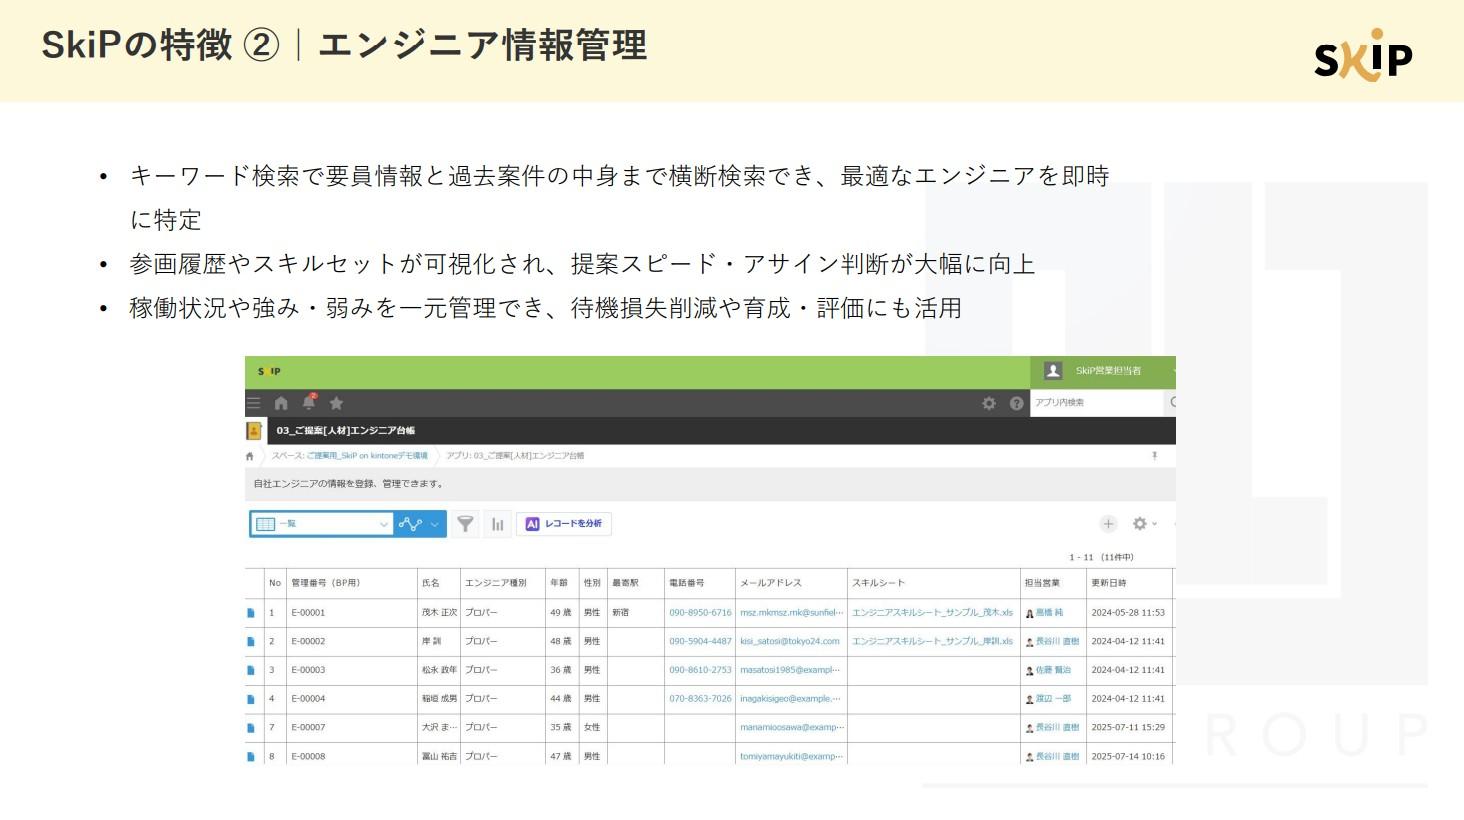Click the 氏名 column header
This screenshot has height=820, width=1464.
click(x=431, y=583)
